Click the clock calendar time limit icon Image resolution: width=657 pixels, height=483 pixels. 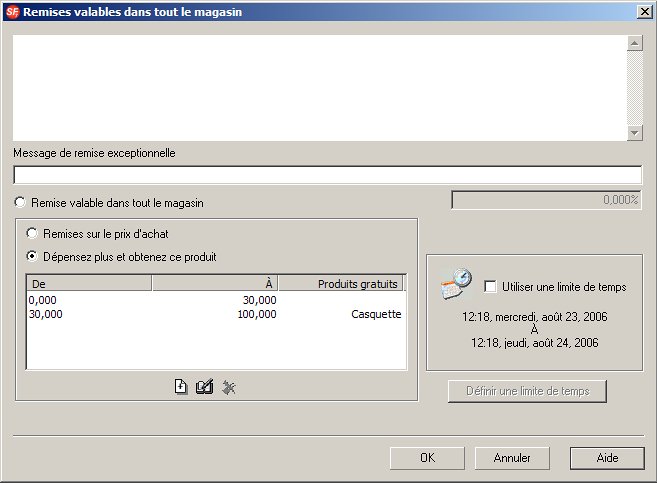(456, 285)
